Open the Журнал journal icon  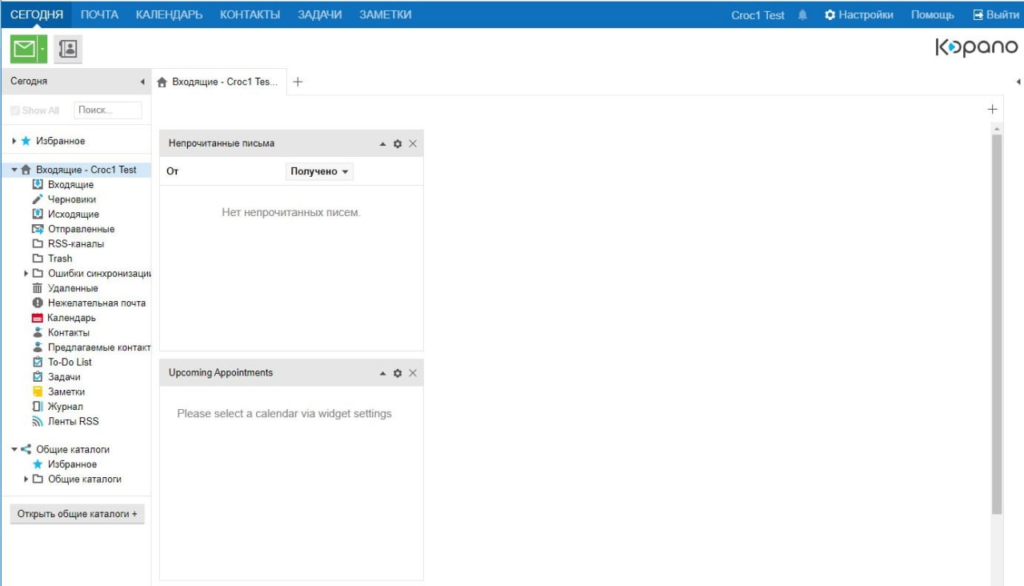[37, 407]
